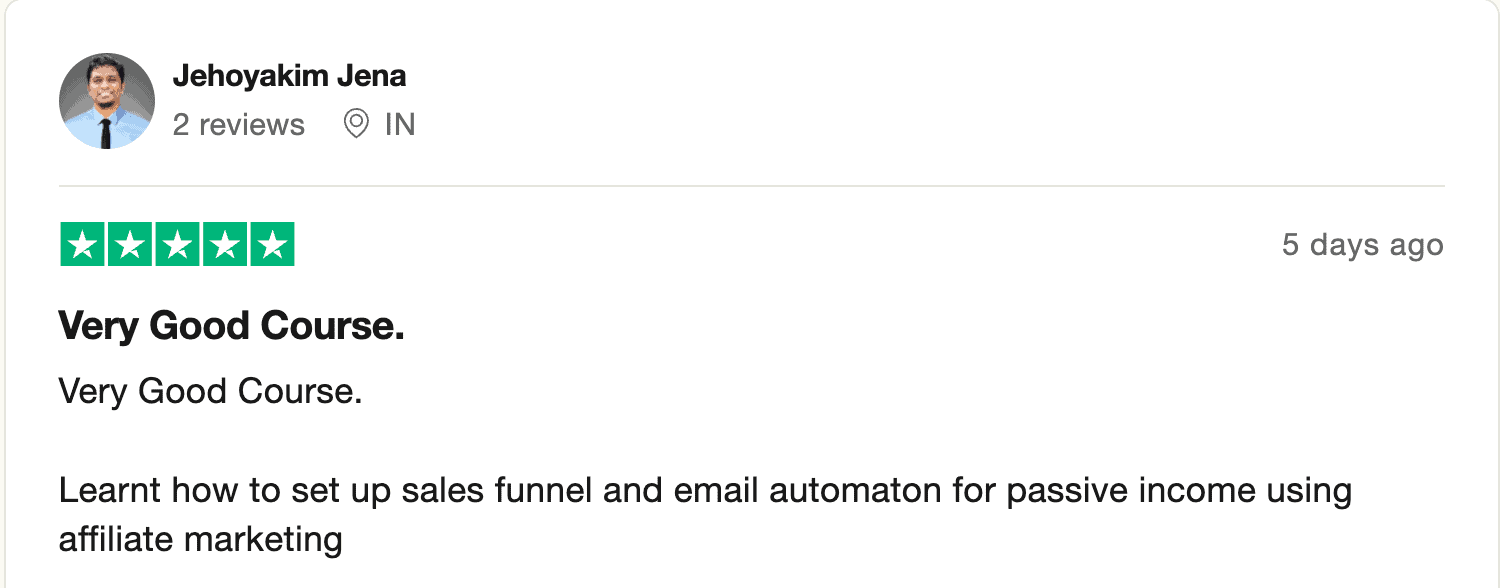Click the "affiliate marketing" text line
Viewport: 1500px width, 588px height.
pos(200,540)
